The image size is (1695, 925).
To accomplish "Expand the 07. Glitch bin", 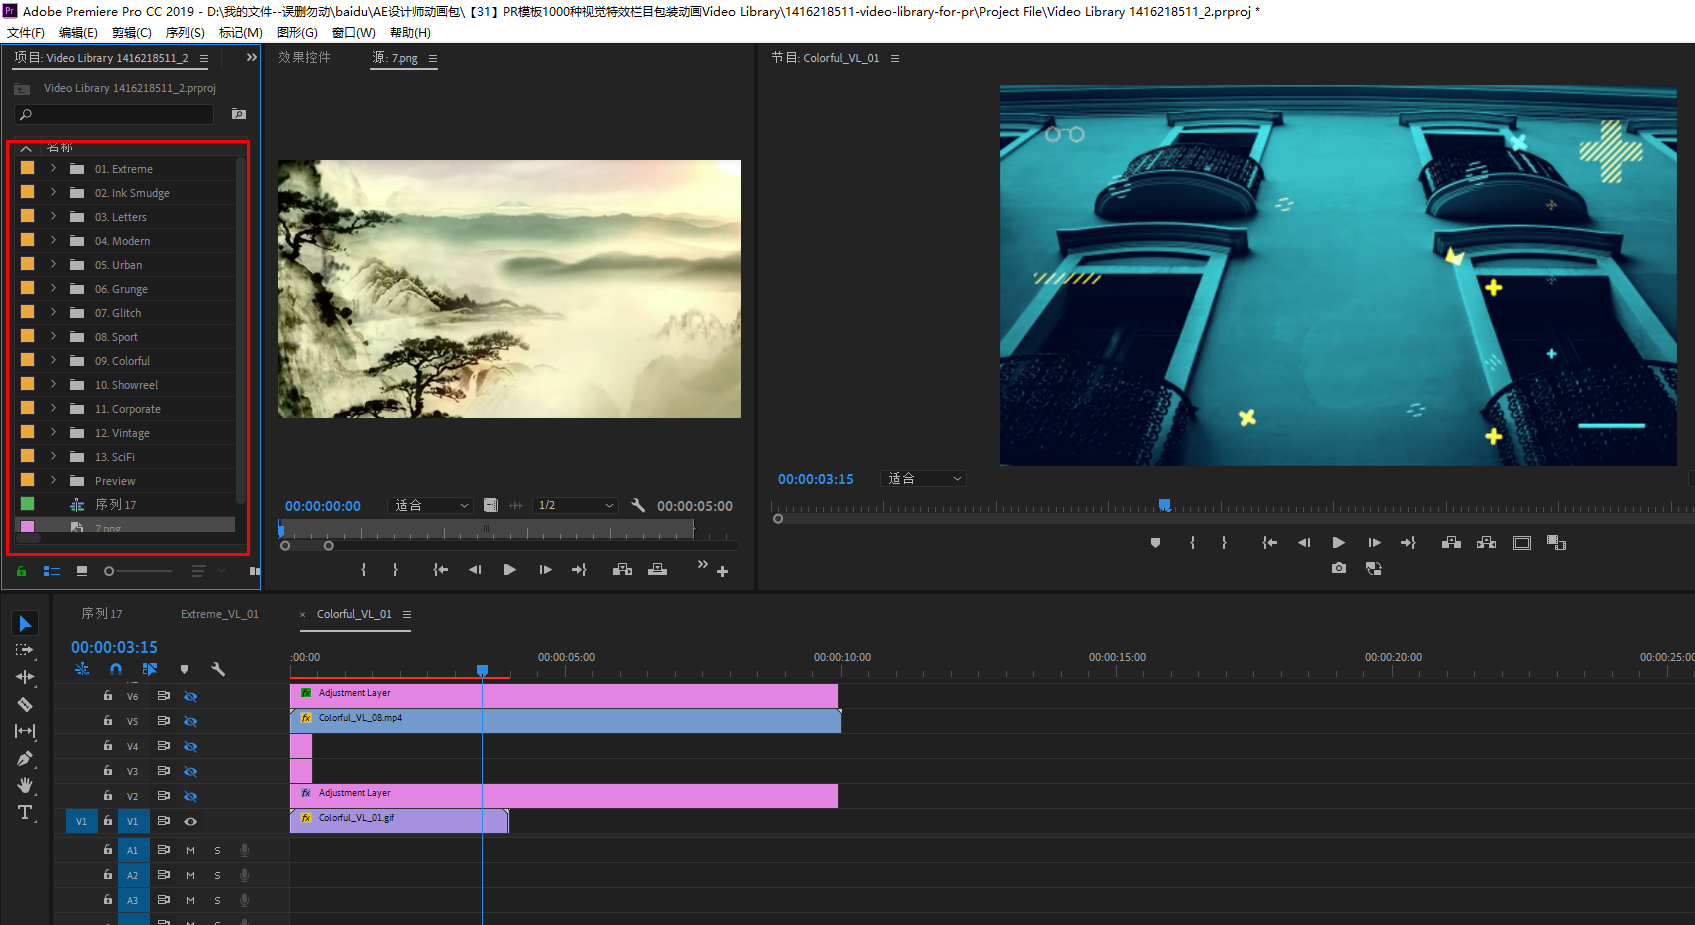I will tap(53, 312).
